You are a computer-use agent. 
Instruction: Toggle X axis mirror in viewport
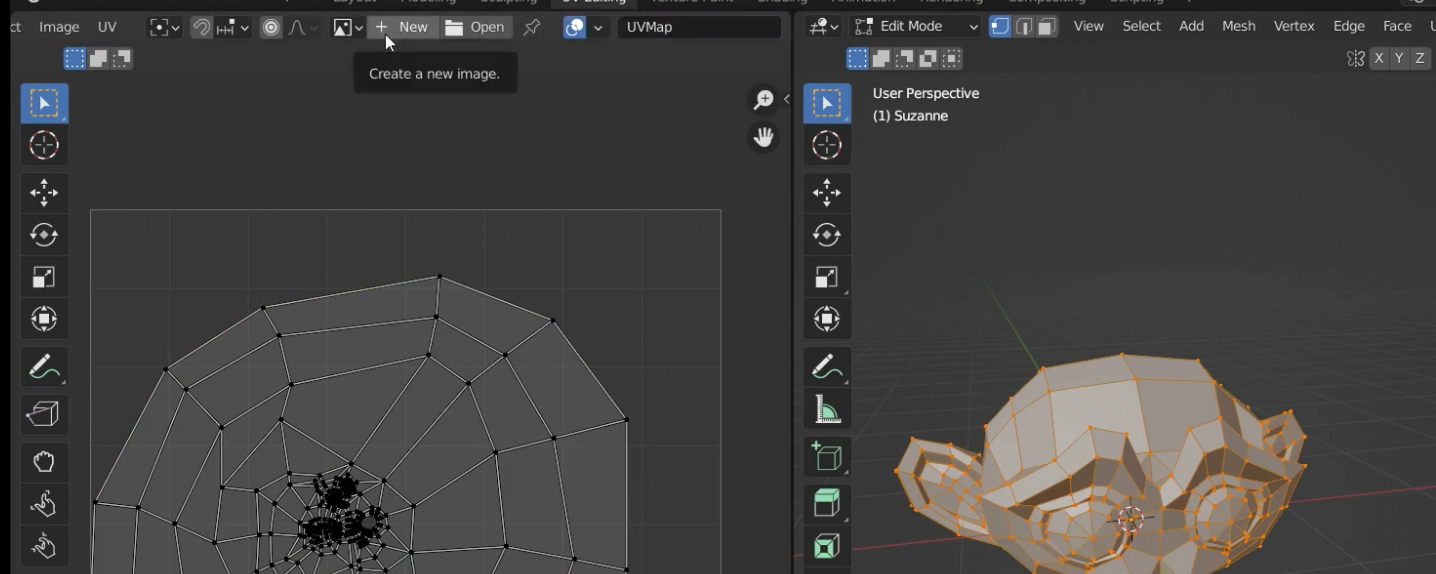click(1379, 59)
